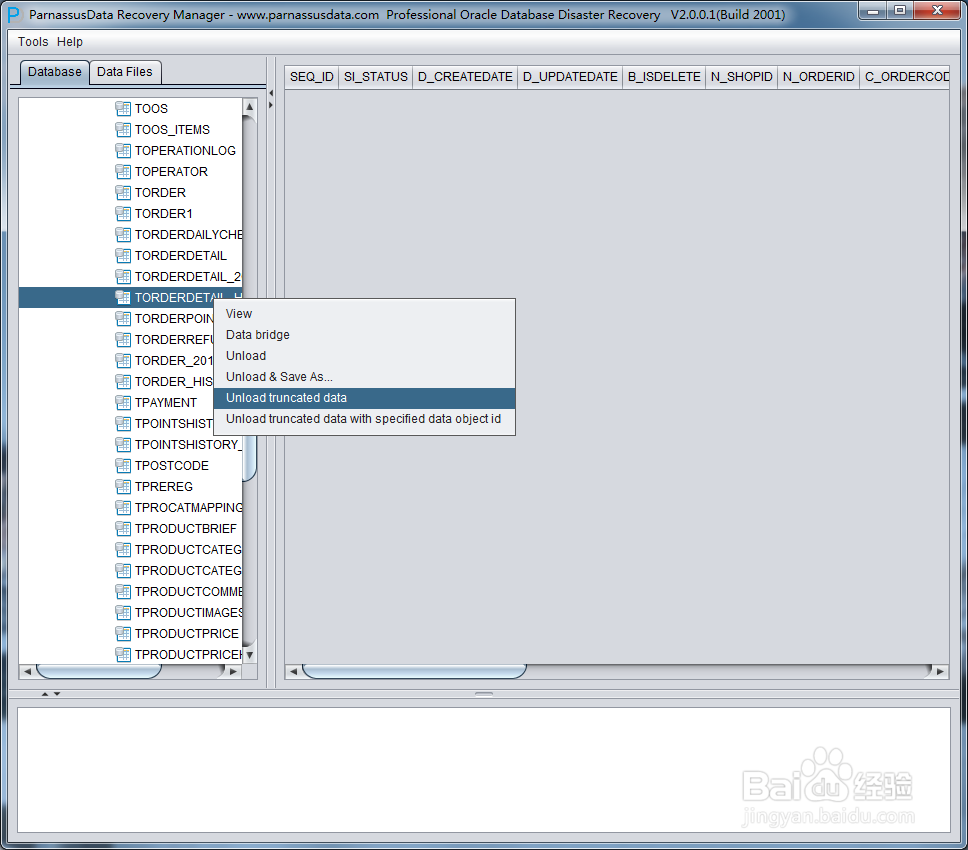Screen dimensions: 968x850
Task: Click the B_ISDELETE column header
Action: point(664,77)
